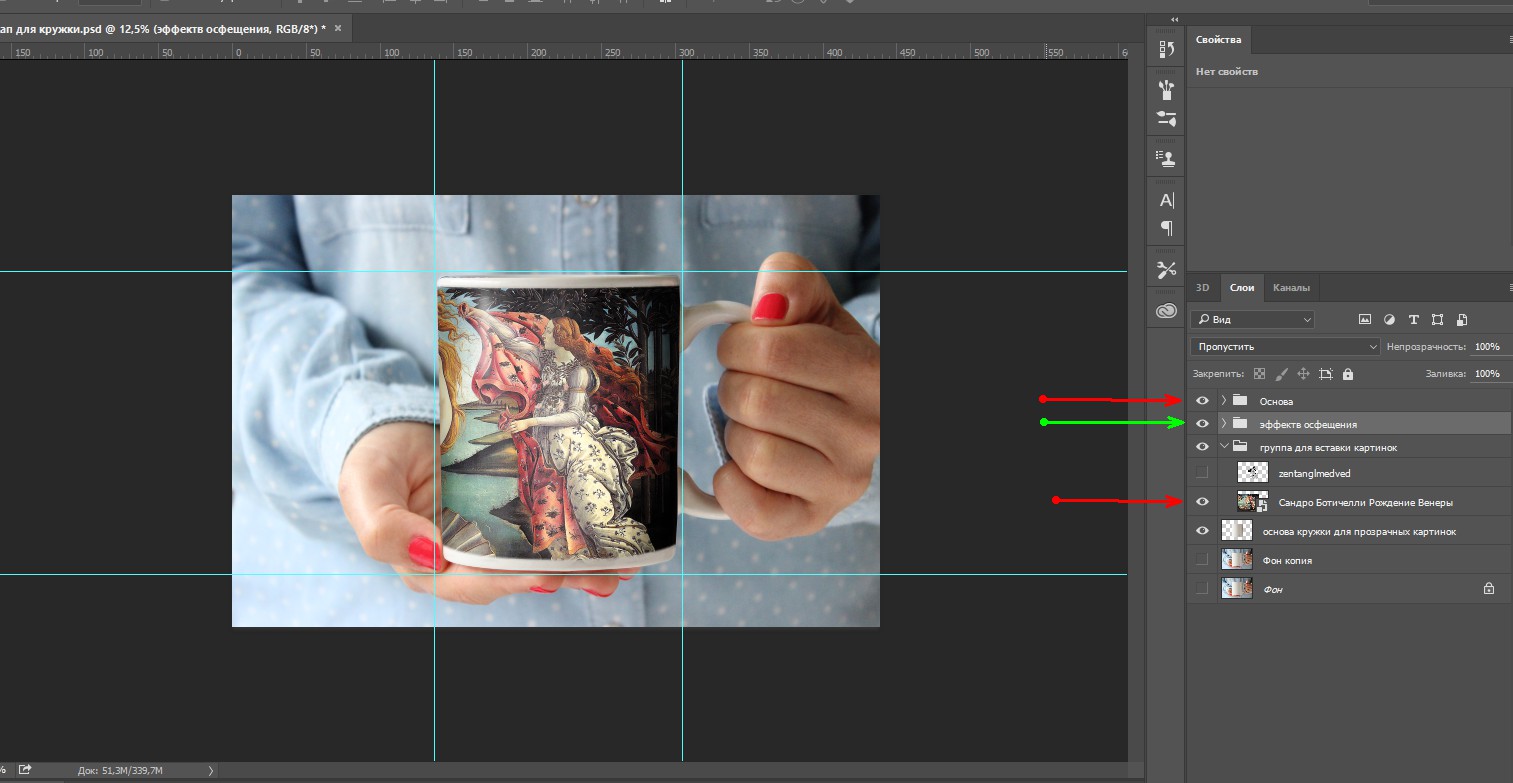This screenshot has height=783, width=1513.
Task: Select the Свойства panel tab
Action: click(1218, 40)
